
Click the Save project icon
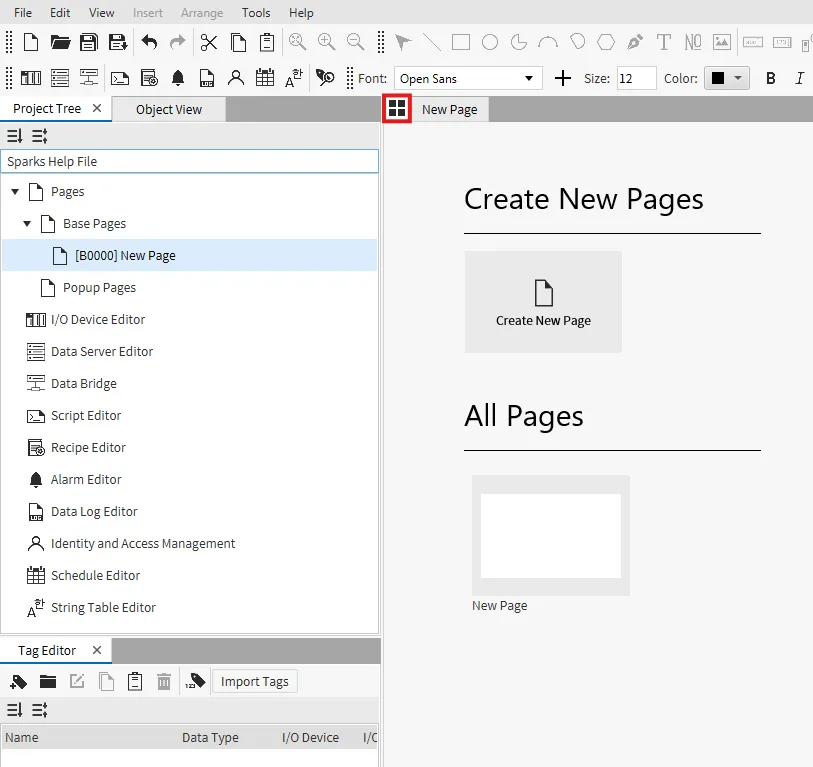coord(89,42)
